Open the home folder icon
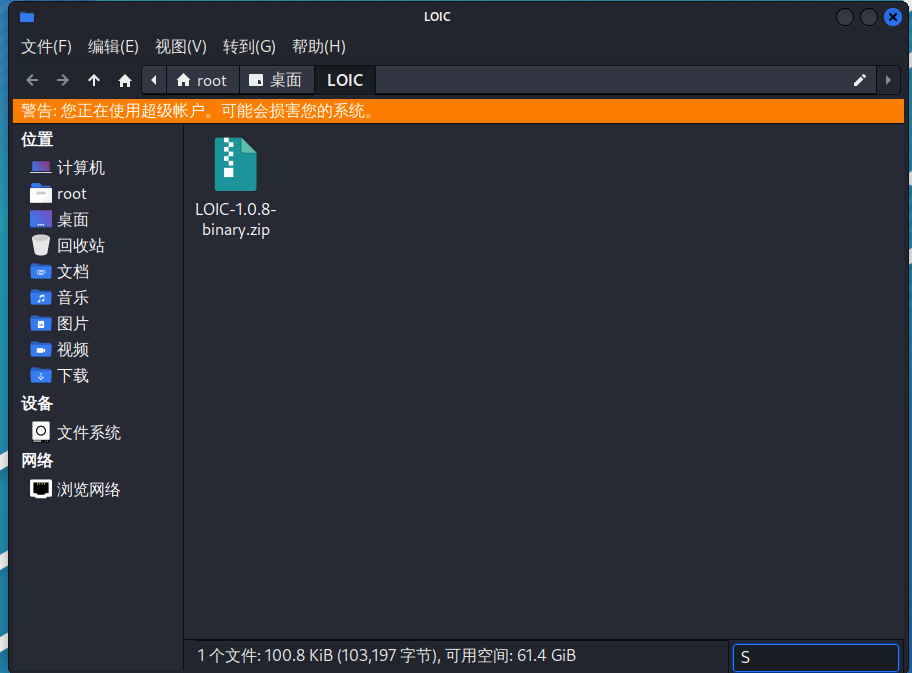The height and width of the screenshot is (673, 912). coord(123,80)
